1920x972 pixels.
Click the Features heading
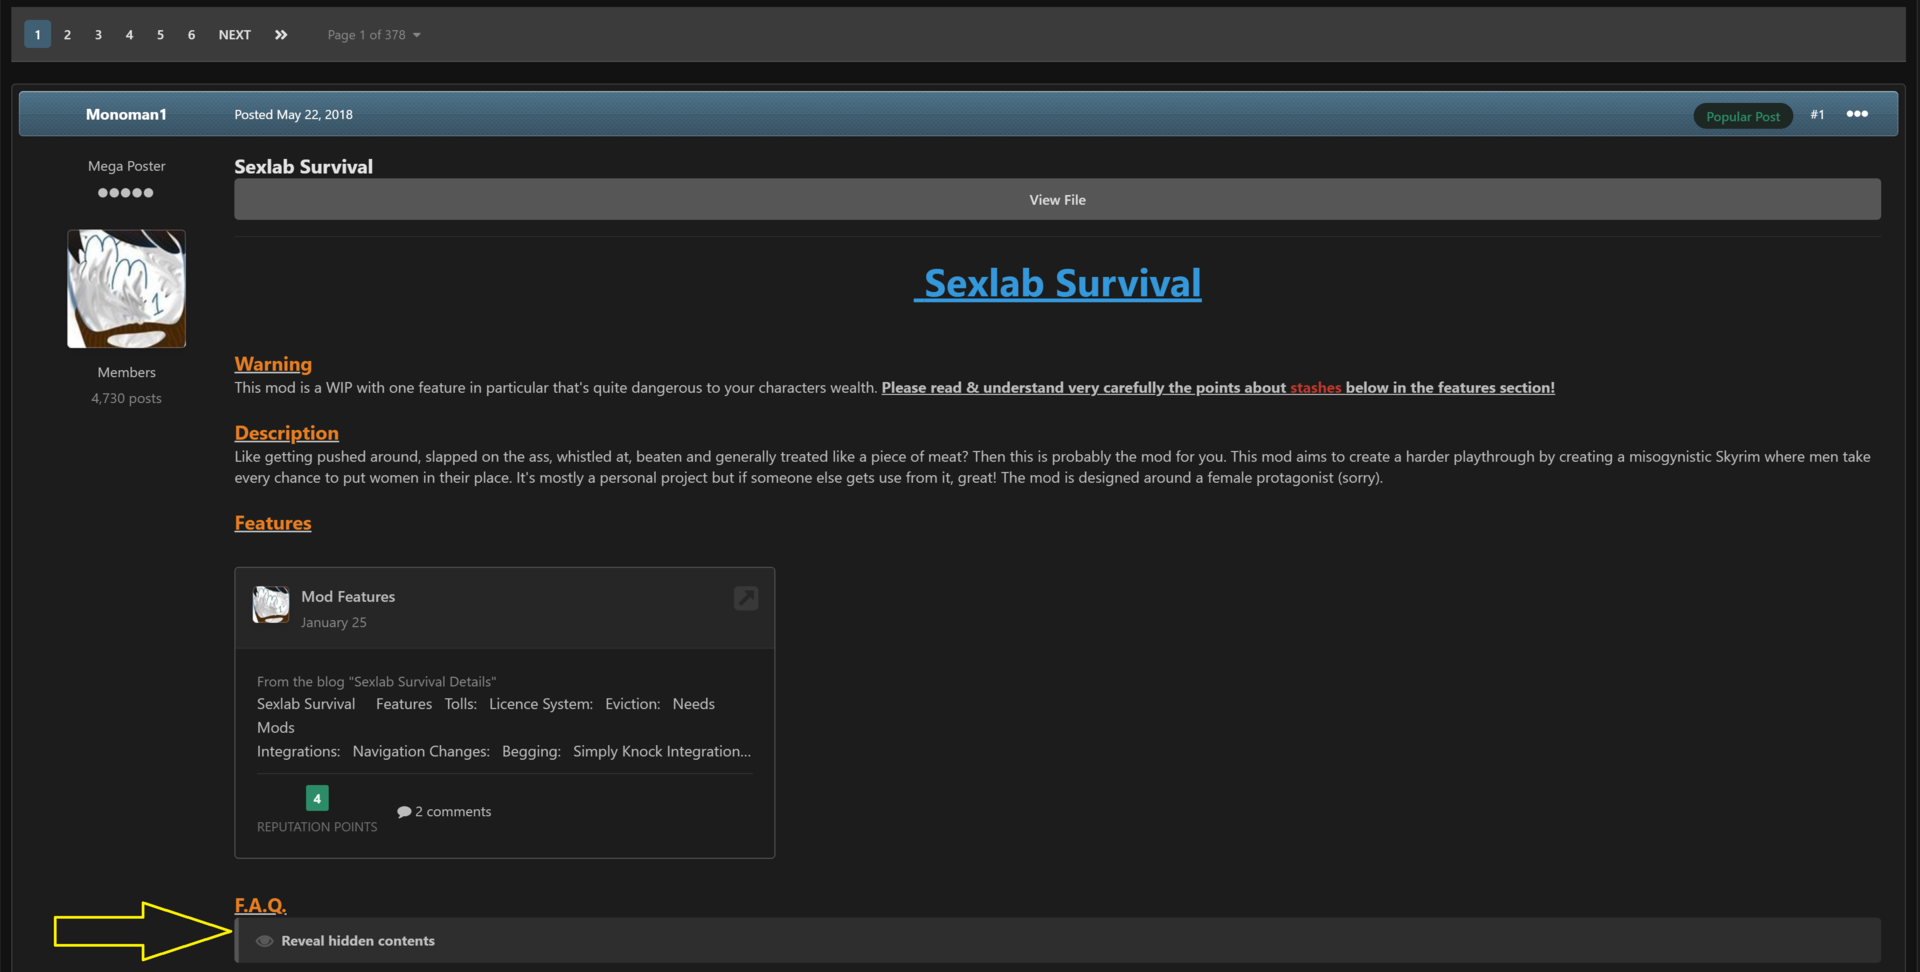273,523
